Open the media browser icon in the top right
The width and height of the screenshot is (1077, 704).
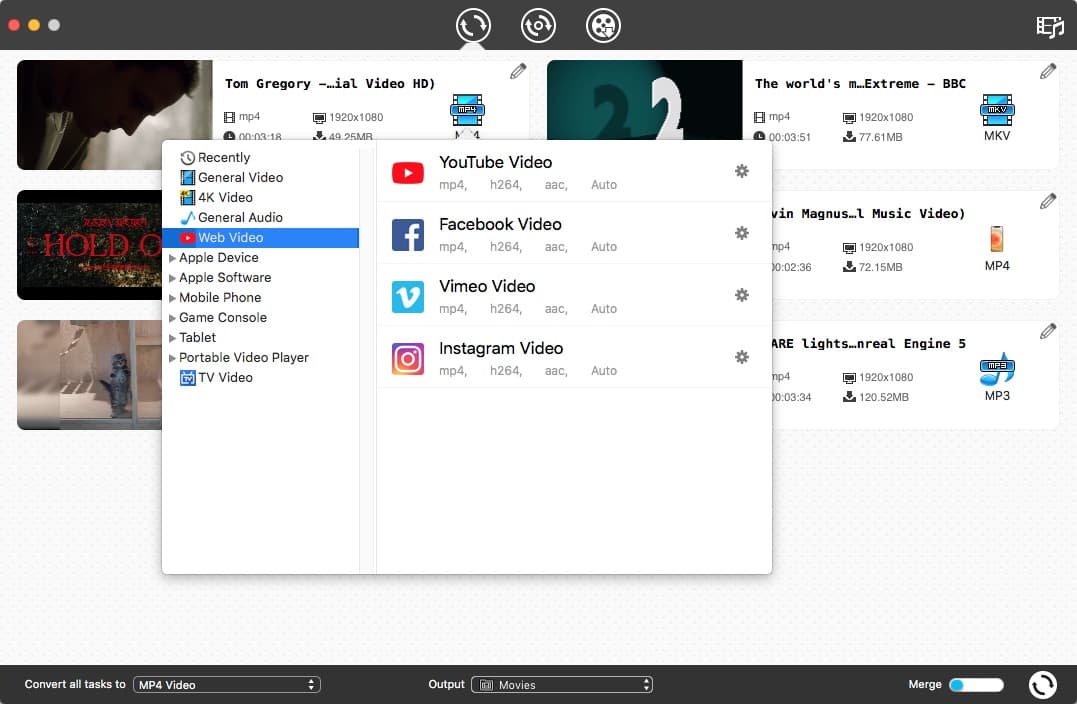click(1050, 27)
